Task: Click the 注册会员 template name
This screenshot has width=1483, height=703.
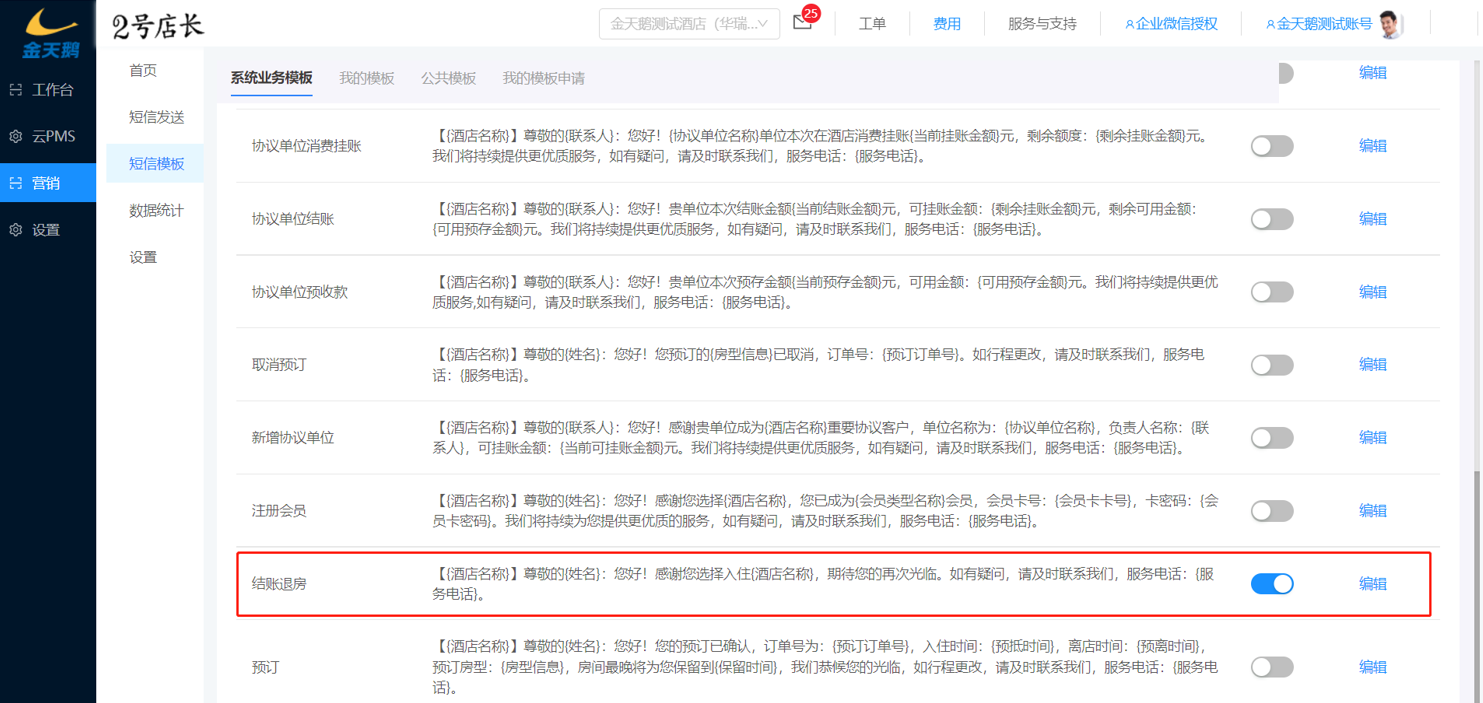Action: pos(279,511)
